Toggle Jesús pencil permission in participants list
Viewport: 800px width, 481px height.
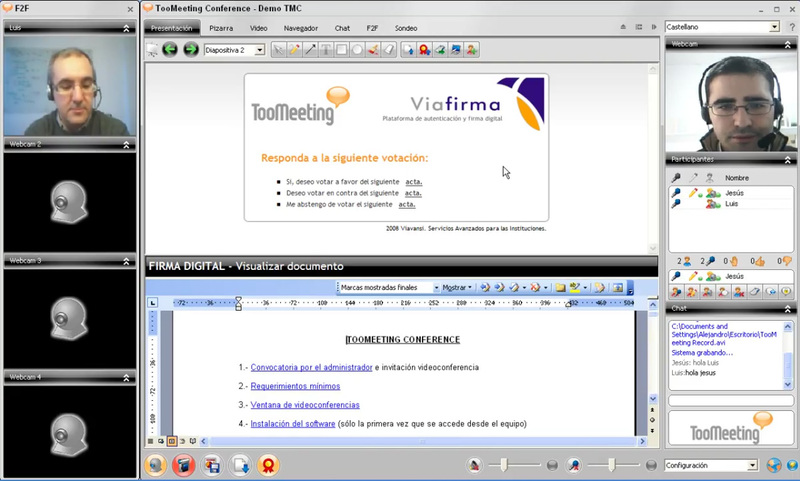click(x=692, y=193)
